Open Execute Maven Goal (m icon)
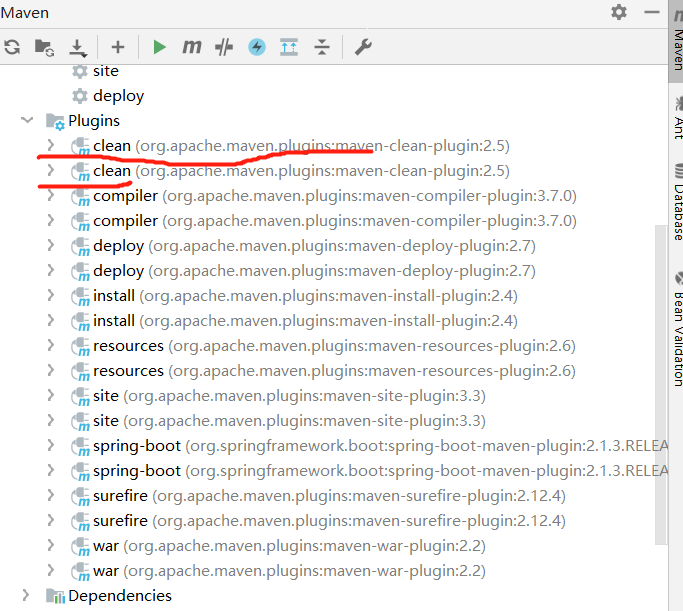Viewport: 683px width, 611px height. pyautogui.click(x=192, y=46)
